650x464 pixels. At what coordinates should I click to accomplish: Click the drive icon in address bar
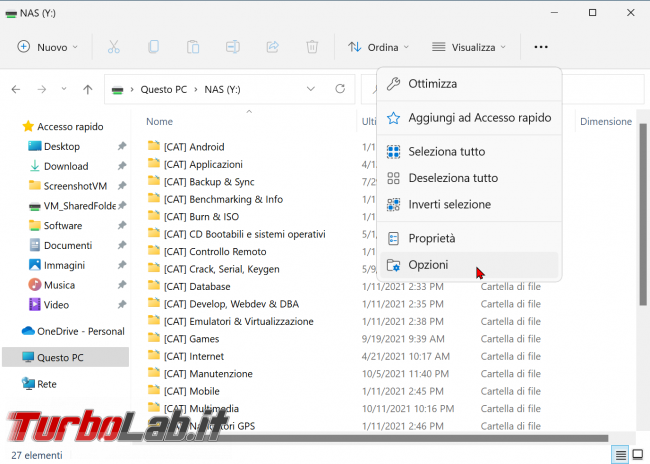coord(118,90)
